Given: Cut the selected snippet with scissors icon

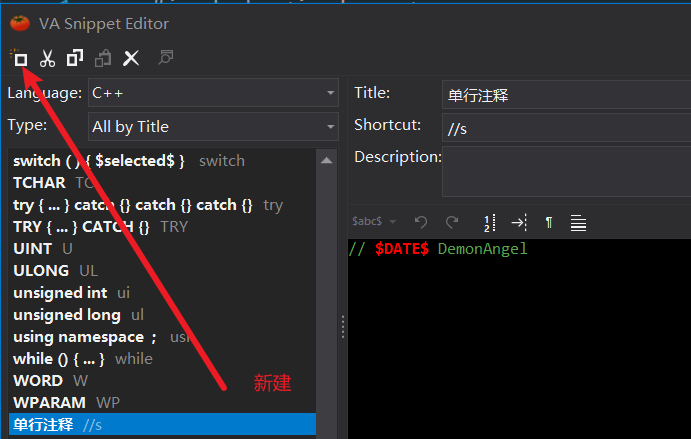Looking at the screenshot, I should point(47,58).
